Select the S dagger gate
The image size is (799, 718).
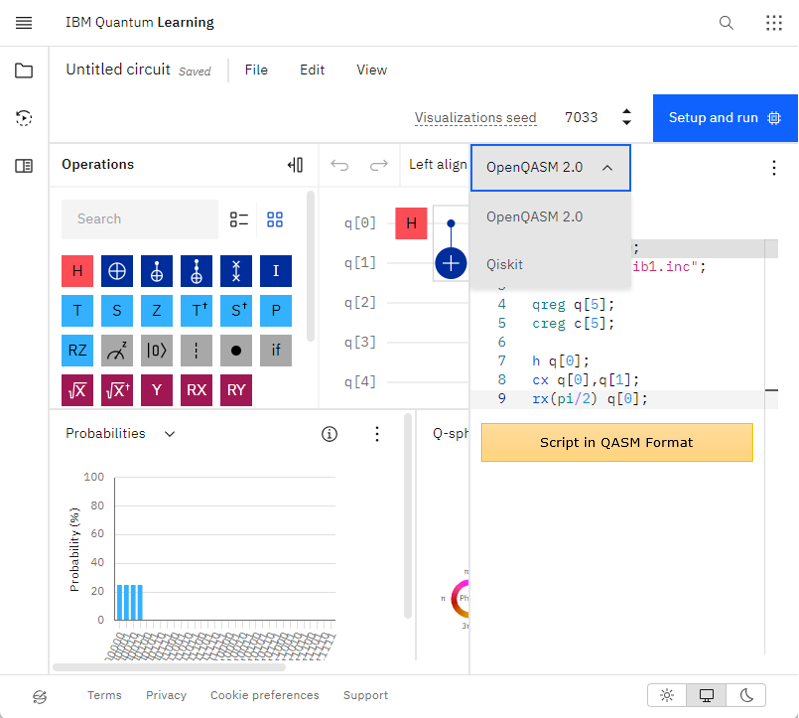(236, 310)
